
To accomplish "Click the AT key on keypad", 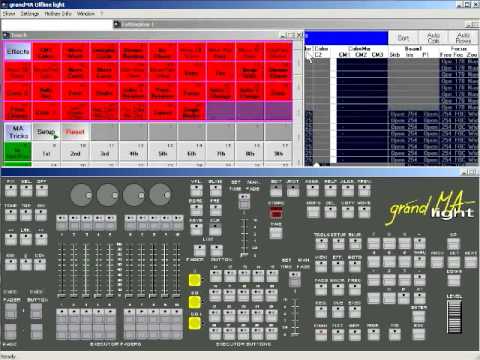I will tap(419, 298).
